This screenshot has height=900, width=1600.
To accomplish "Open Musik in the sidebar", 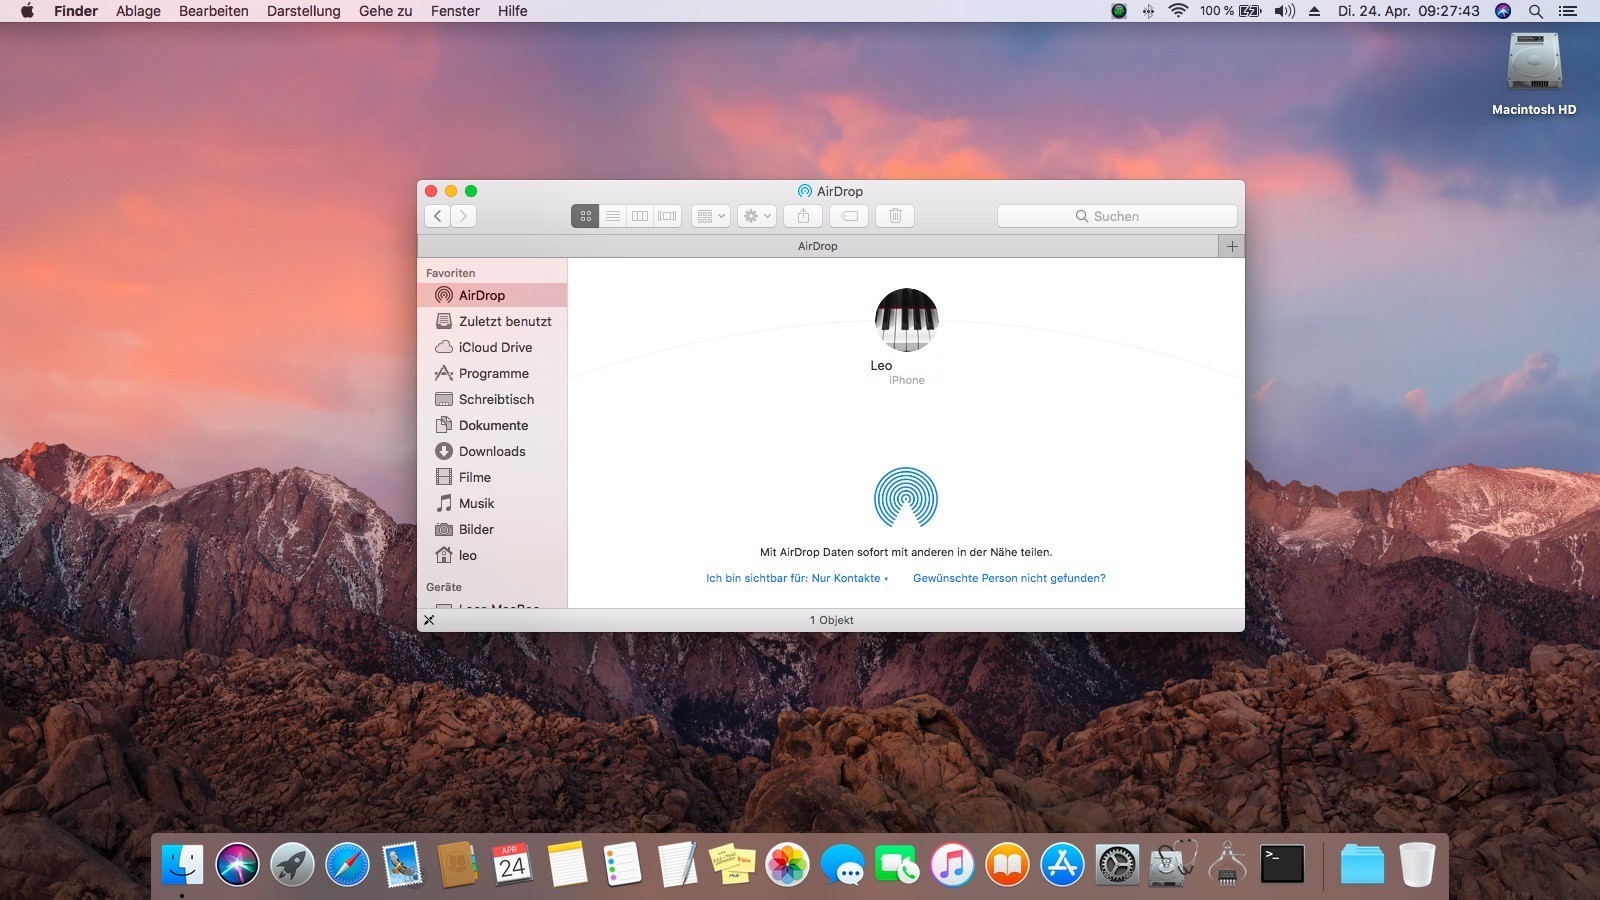I will click(x=492, y=503).
